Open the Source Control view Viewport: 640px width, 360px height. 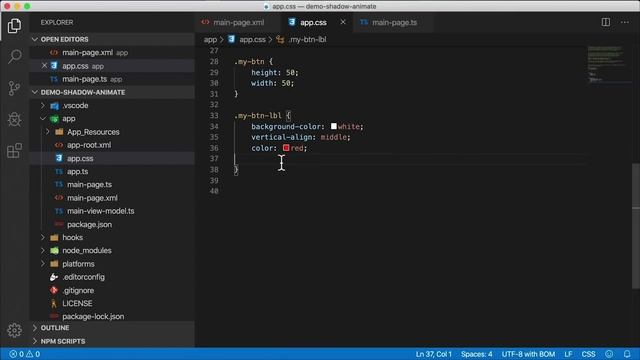click(x=14, y=88)
